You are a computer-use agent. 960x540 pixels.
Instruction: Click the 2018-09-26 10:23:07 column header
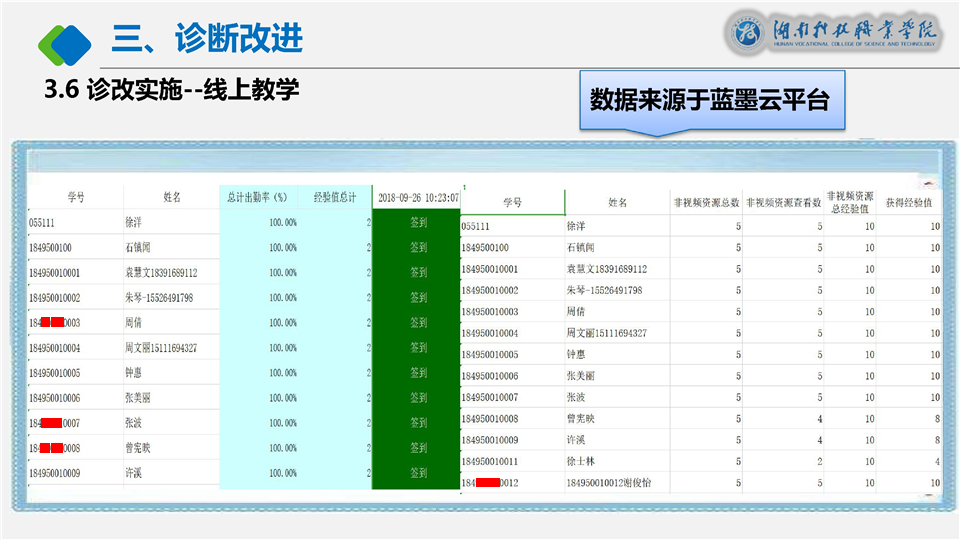[x=418, y=197]
